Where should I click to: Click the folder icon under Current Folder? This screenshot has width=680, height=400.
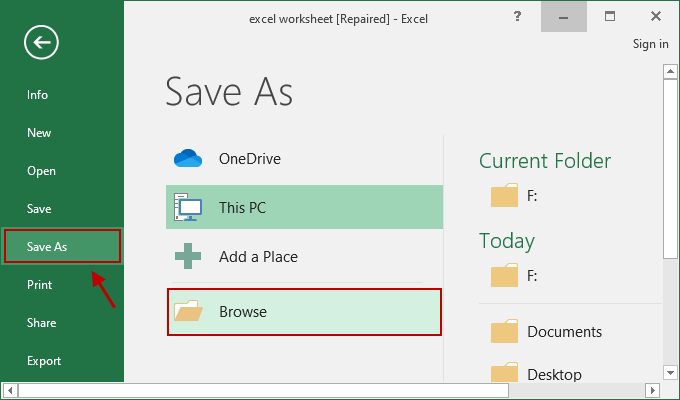504,195
